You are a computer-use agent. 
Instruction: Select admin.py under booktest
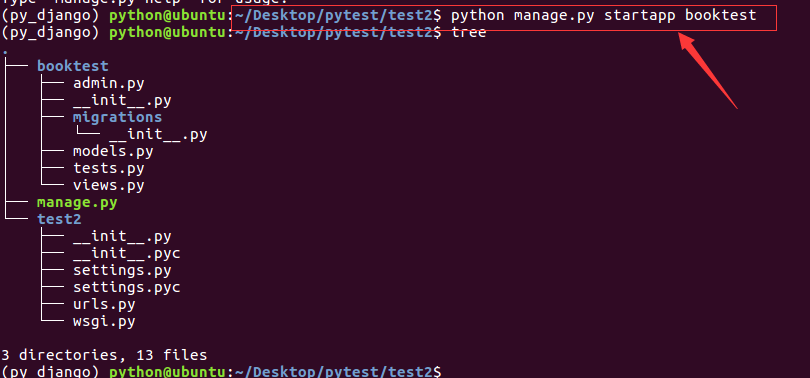coord(108,83)
